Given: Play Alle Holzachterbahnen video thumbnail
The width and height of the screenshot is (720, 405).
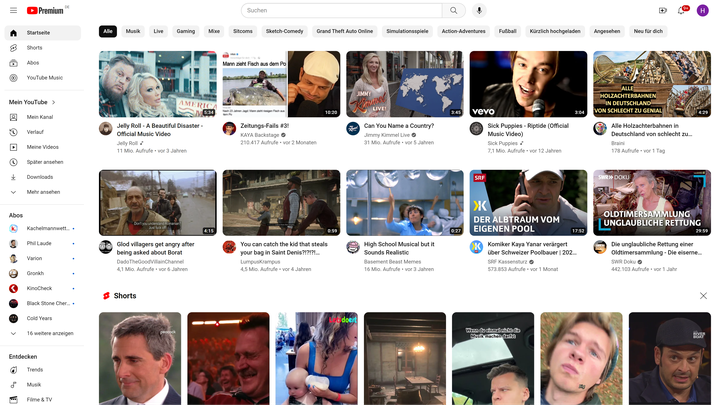Looking at the screenshot, I should [652, 84].
